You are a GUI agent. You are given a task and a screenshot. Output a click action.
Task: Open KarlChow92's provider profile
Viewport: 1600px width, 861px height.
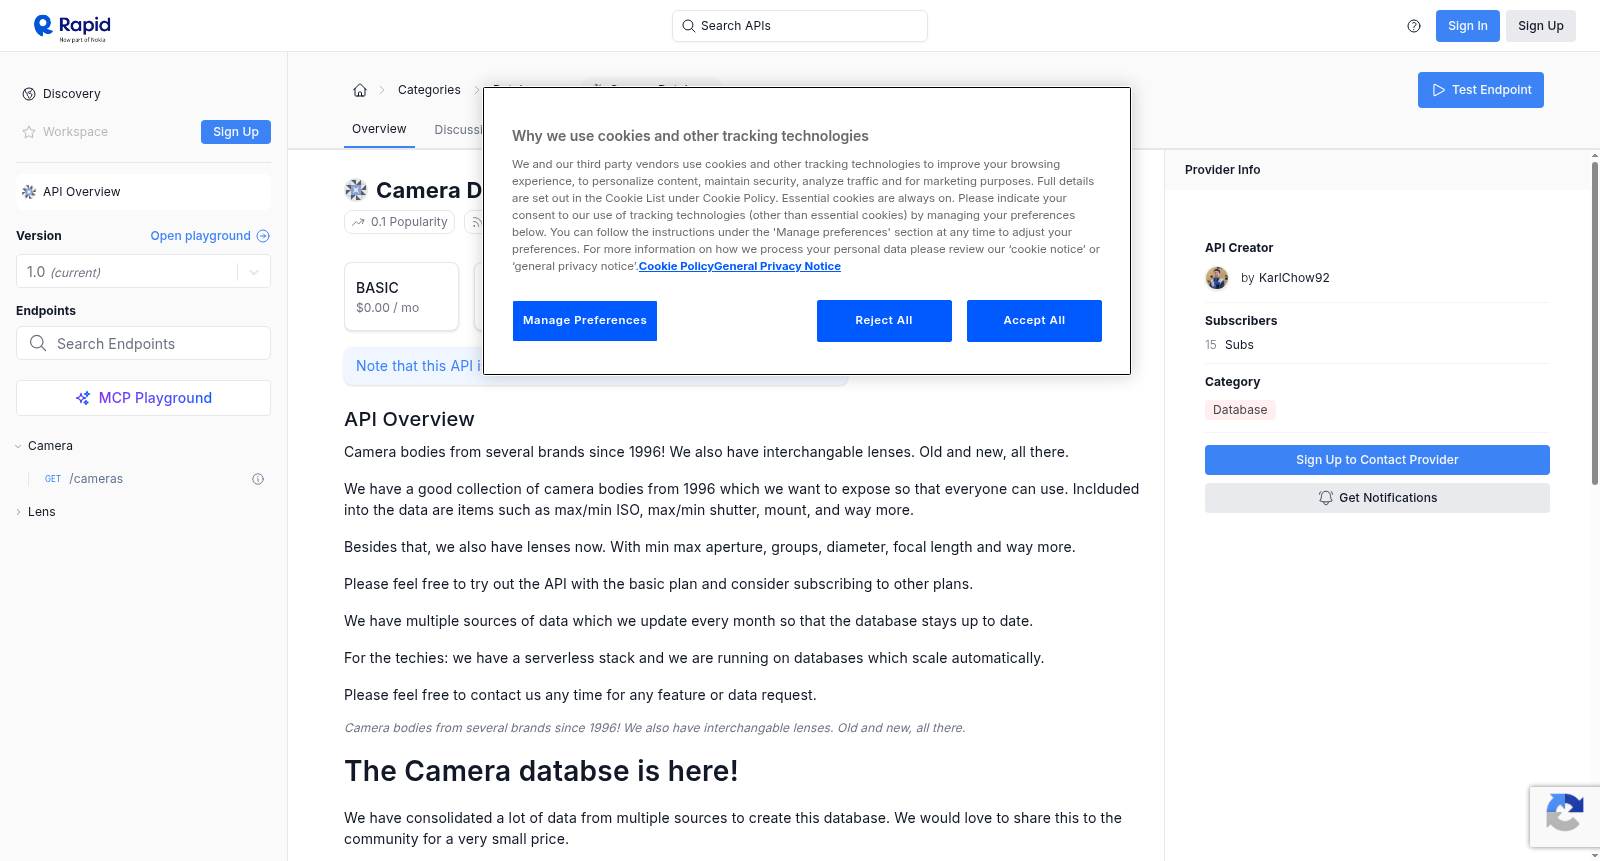point(1294,278)
